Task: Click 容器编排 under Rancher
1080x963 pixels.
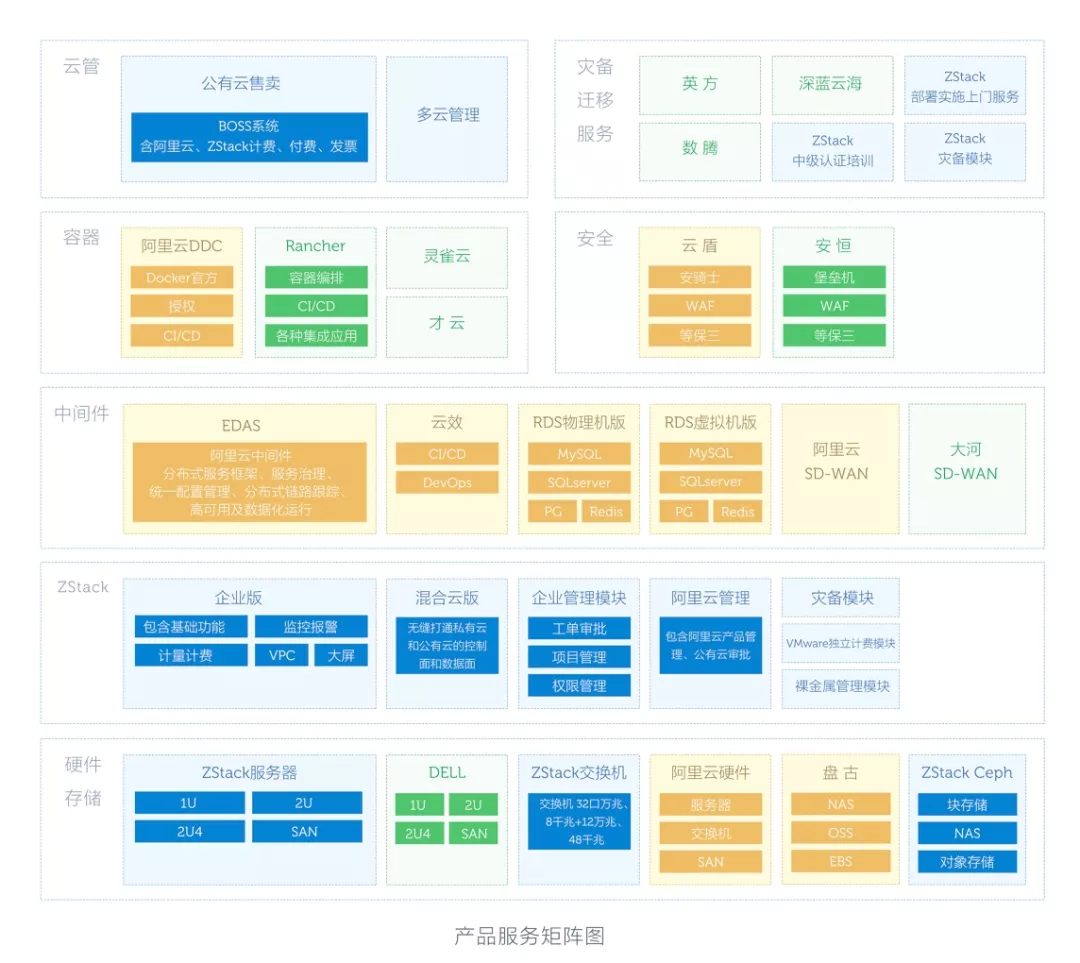Action: coord(316,277)
